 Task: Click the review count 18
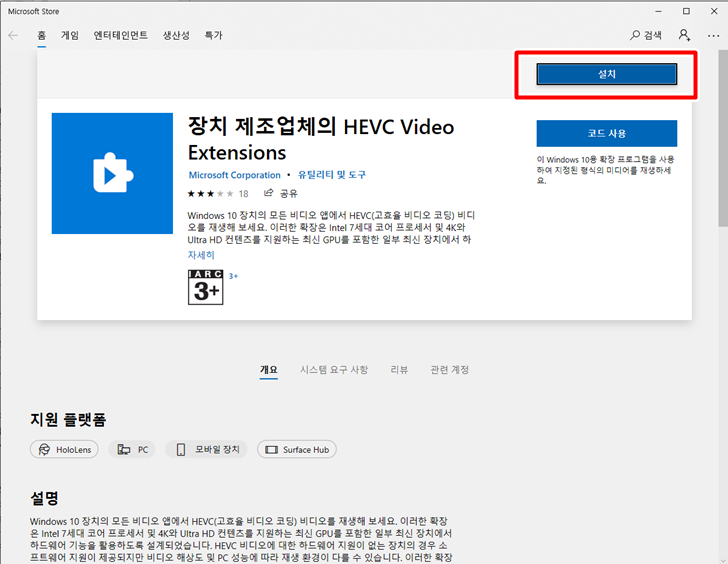(244, 194)
